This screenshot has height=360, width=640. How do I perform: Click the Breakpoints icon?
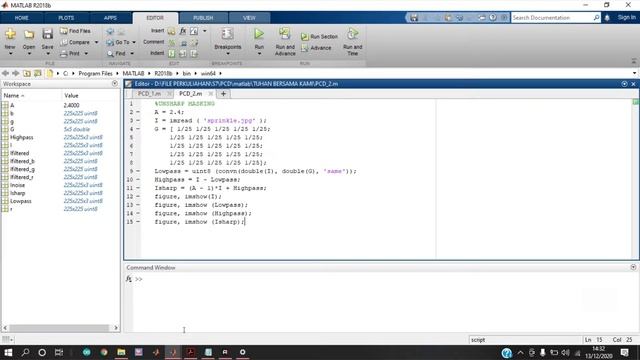[227, 34]
